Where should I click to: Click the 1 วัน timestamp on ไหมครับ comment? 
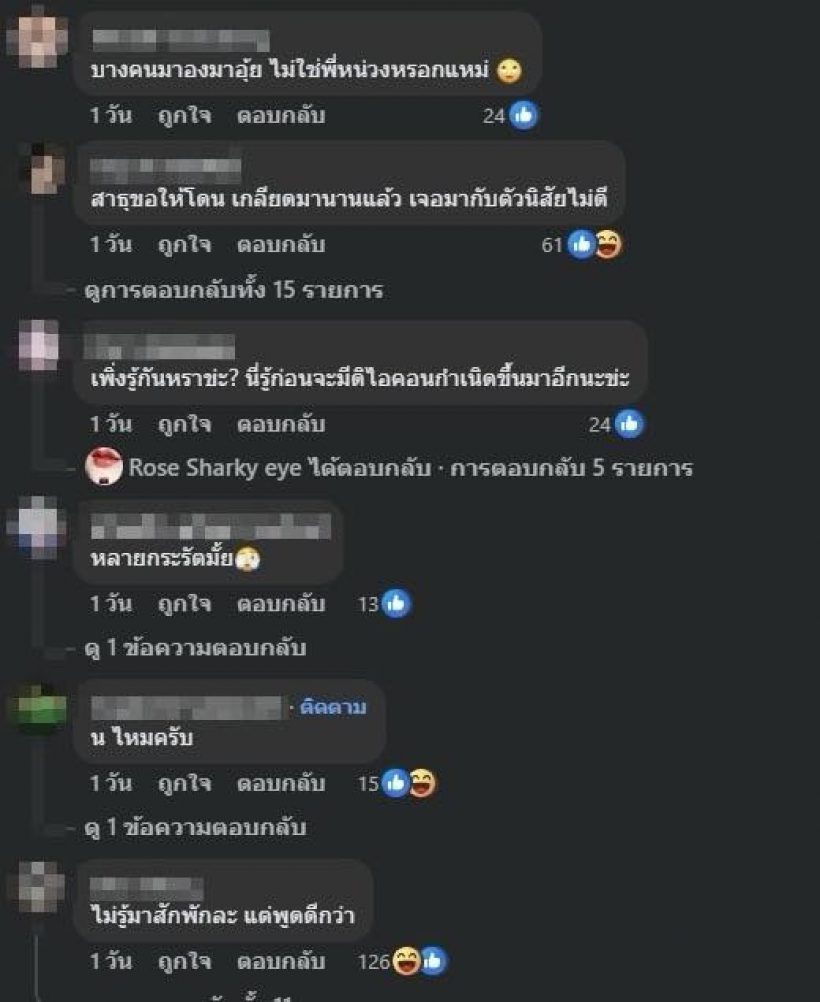pyautogui.click(x=111, y=783)
